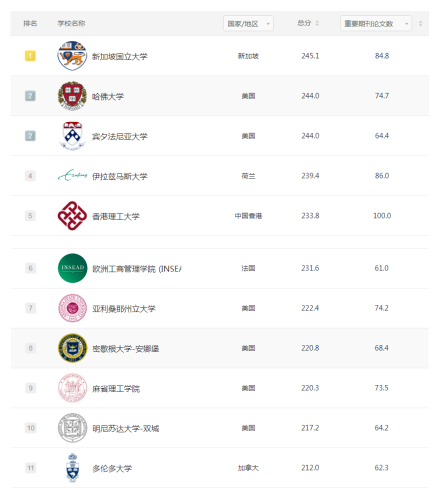Open the 新加坡国立大学 school link
Screen dimensions: 440x499
[x=120, y=56]
